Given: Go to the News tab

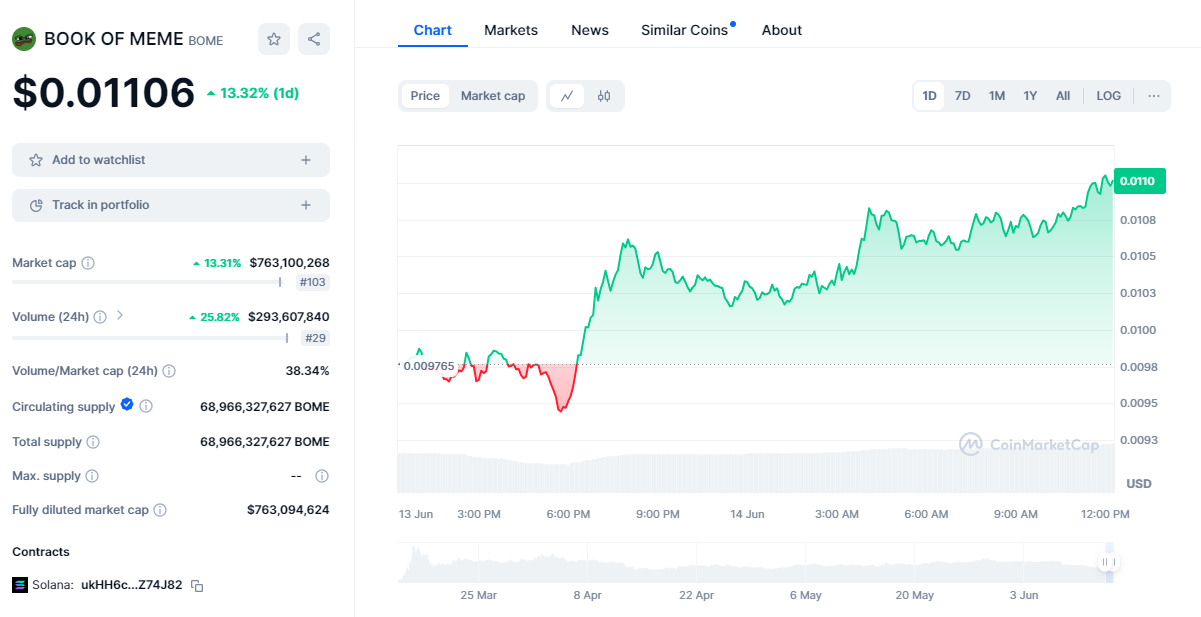Looking at the screenshot, I should (x=590, y=30).
